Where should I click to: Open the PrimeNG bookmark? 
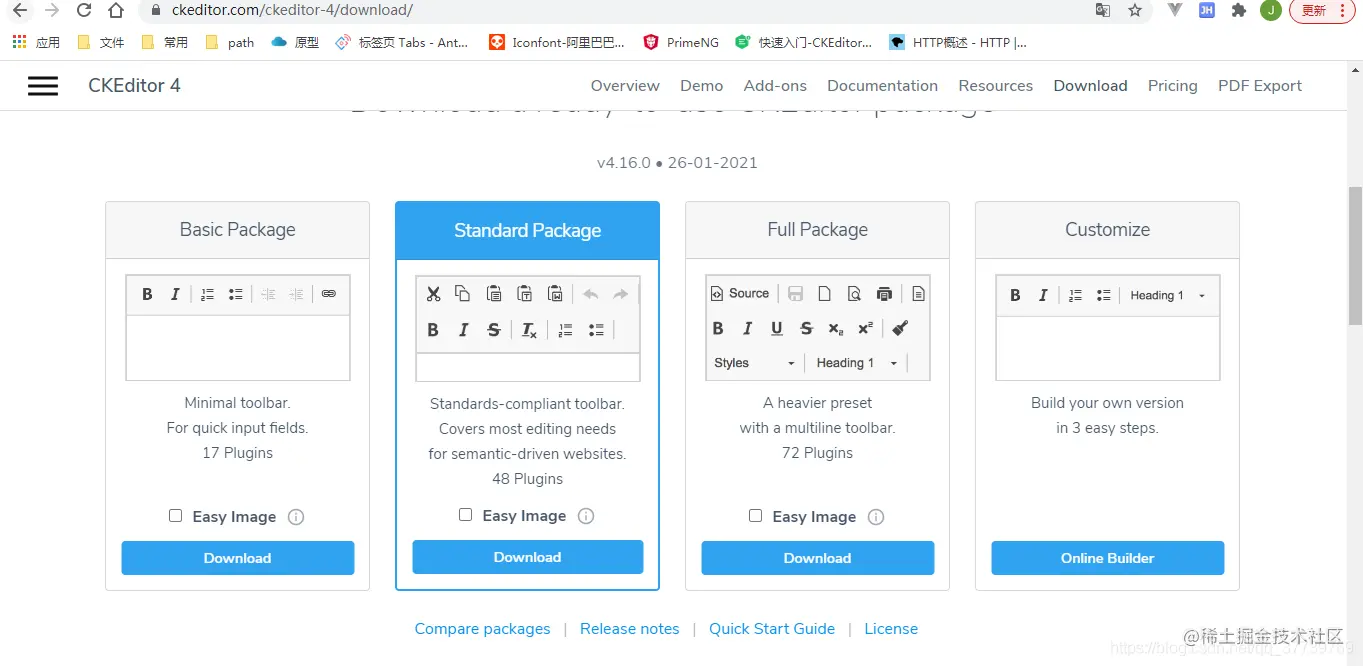pos(681,42)
